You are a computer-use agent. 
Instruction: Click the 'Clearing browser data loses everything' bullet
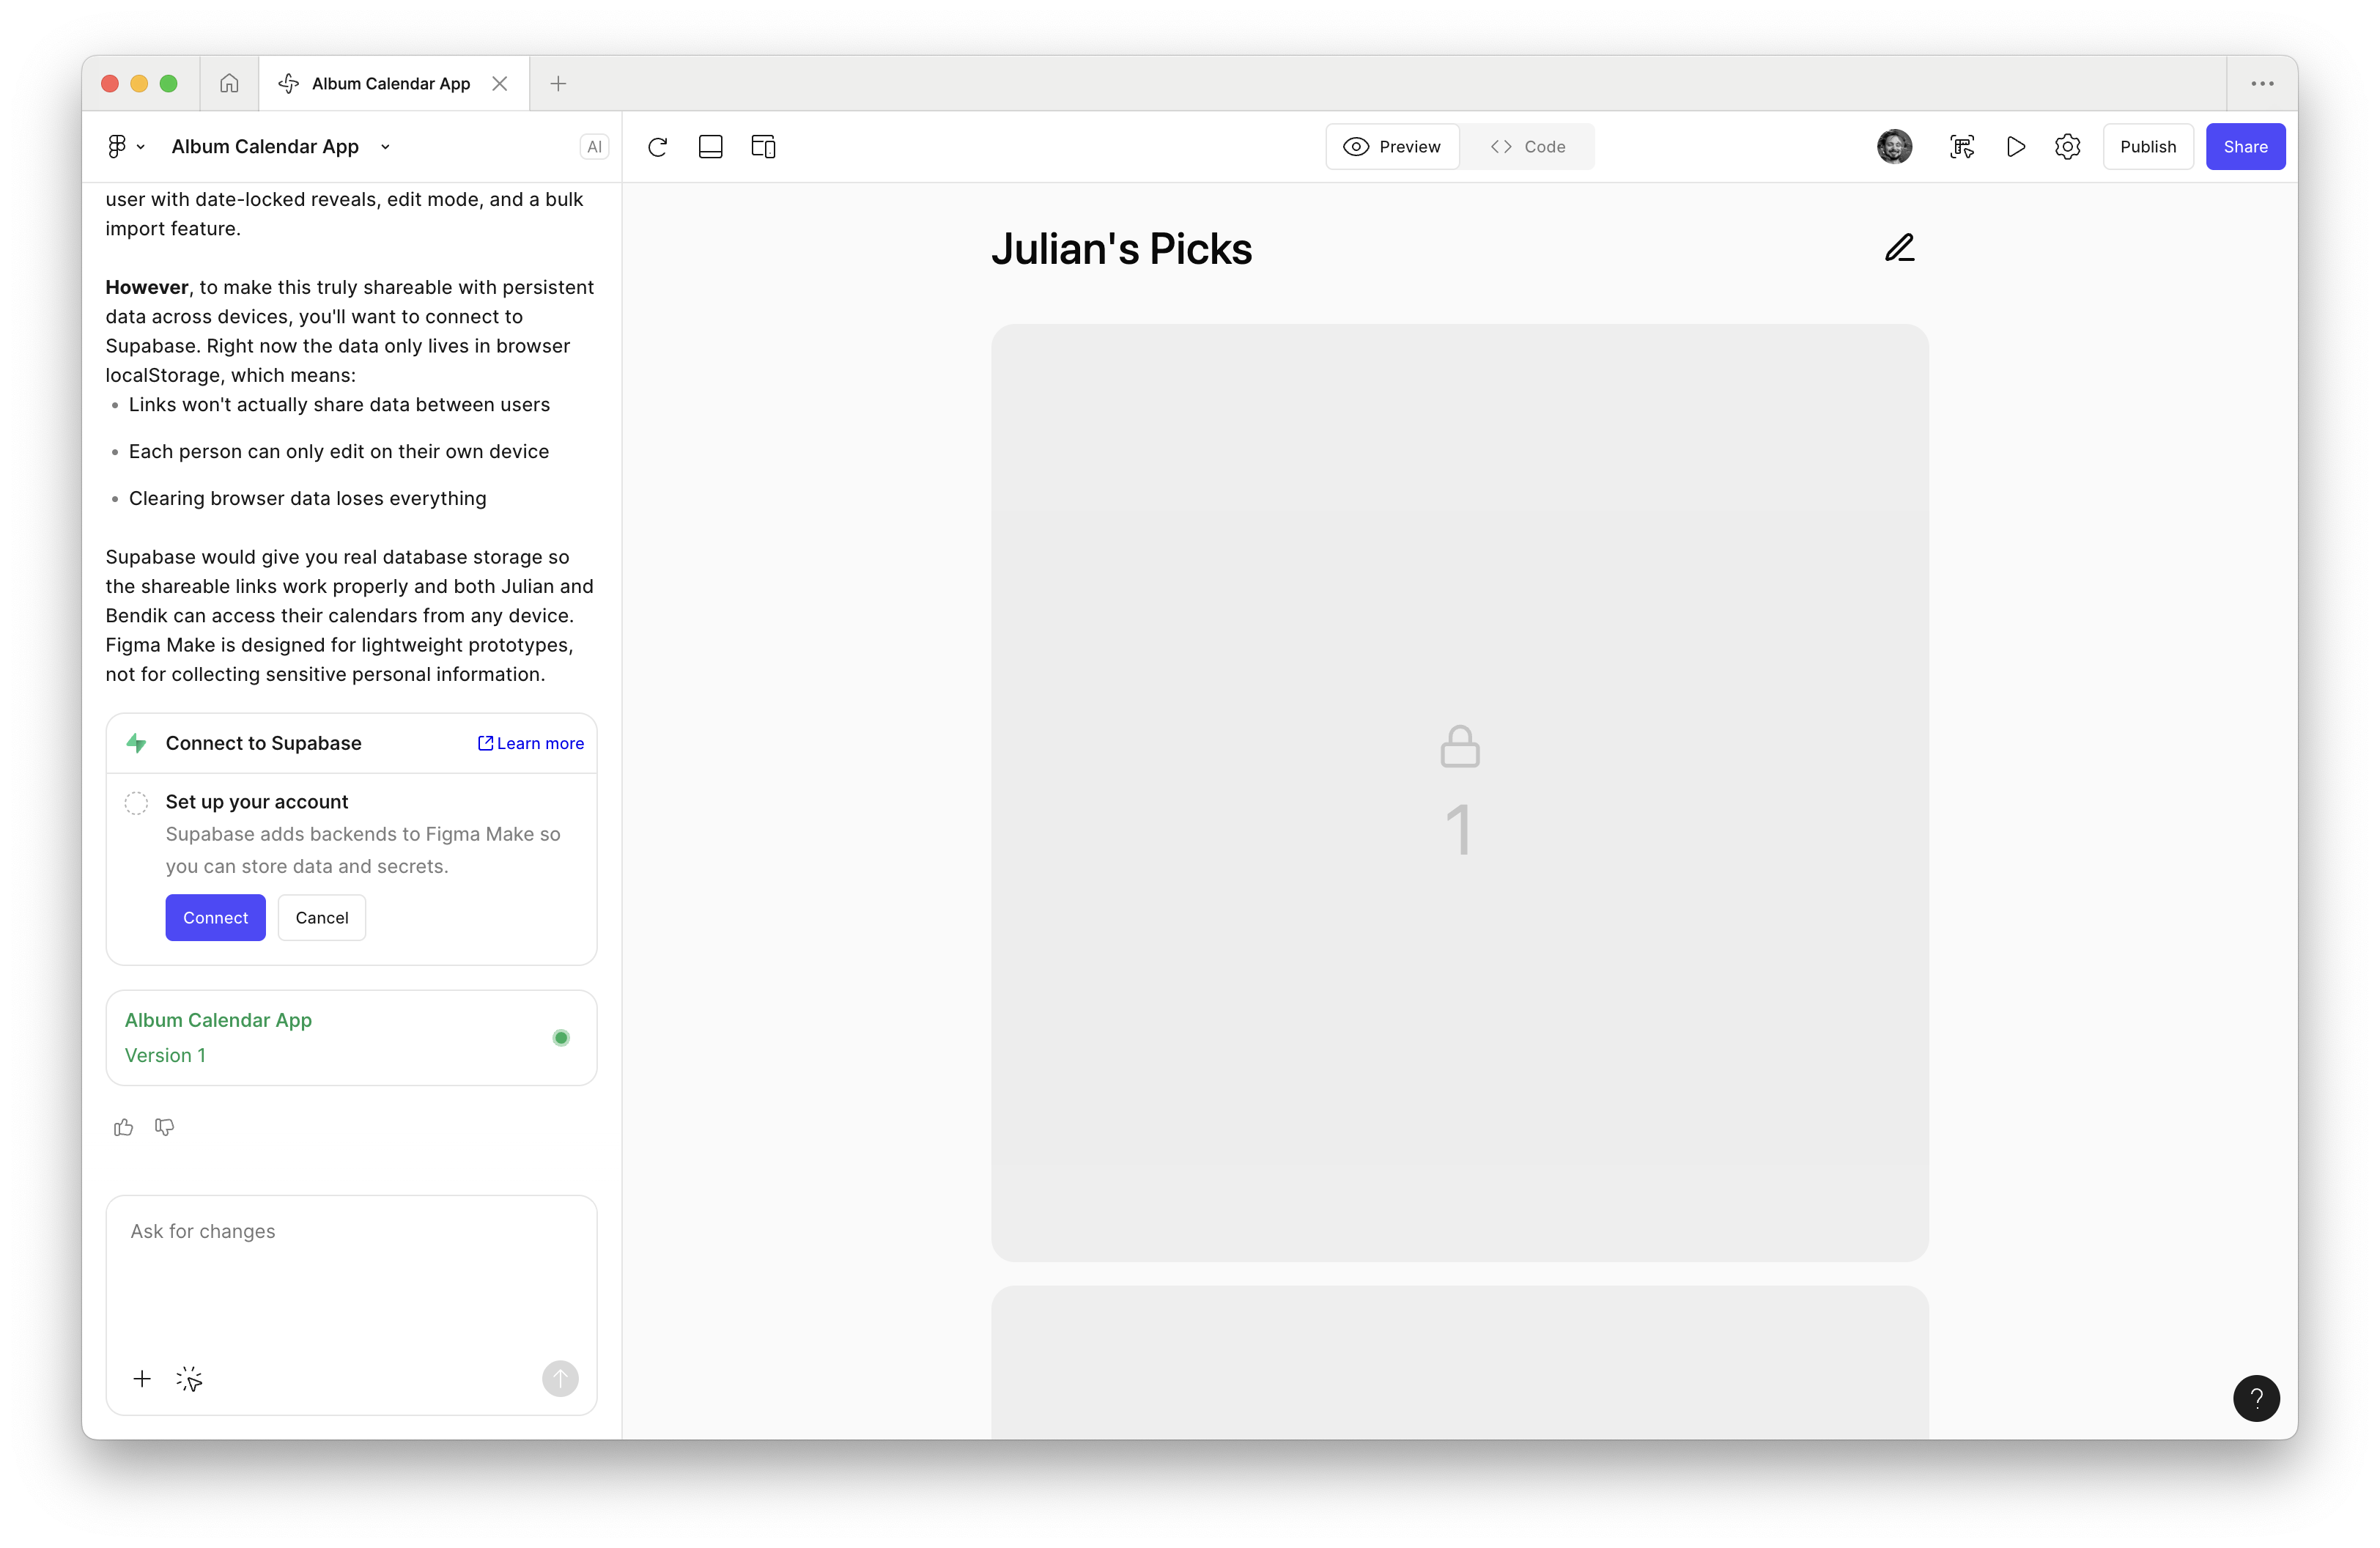(307, 498)
